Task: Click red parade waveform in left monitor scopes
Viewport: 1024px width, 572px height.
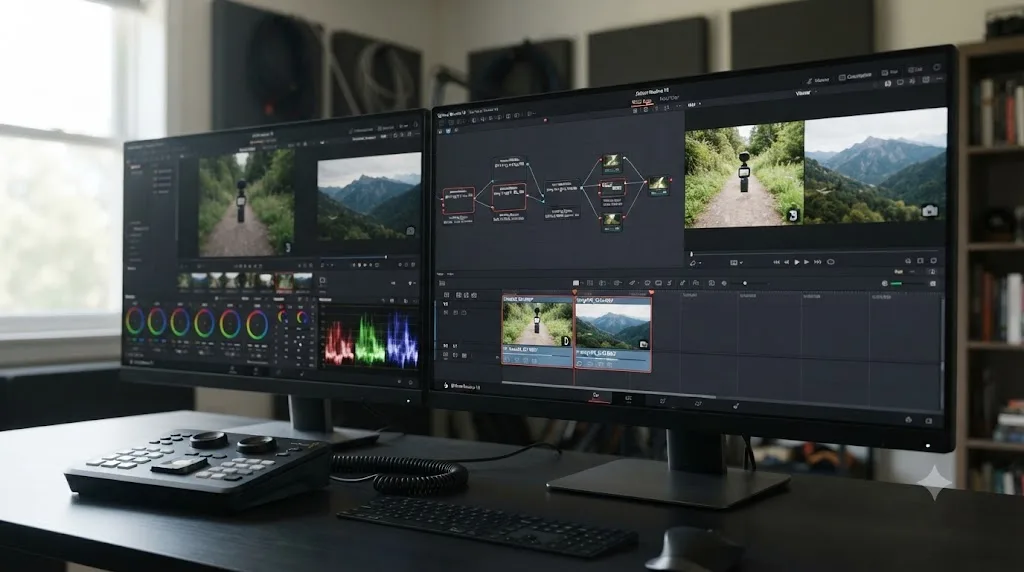Action: point(339,344)
